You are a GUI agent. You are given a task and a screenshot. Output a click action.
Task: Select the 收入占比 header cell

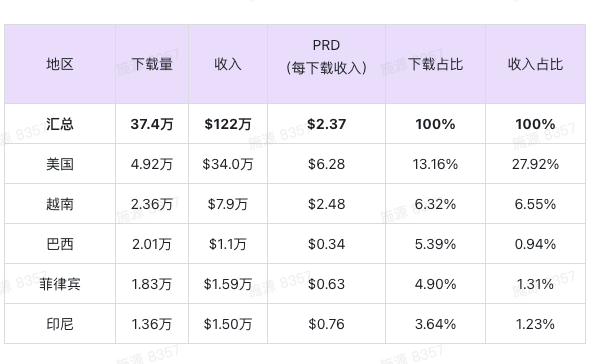pos(536,64)
